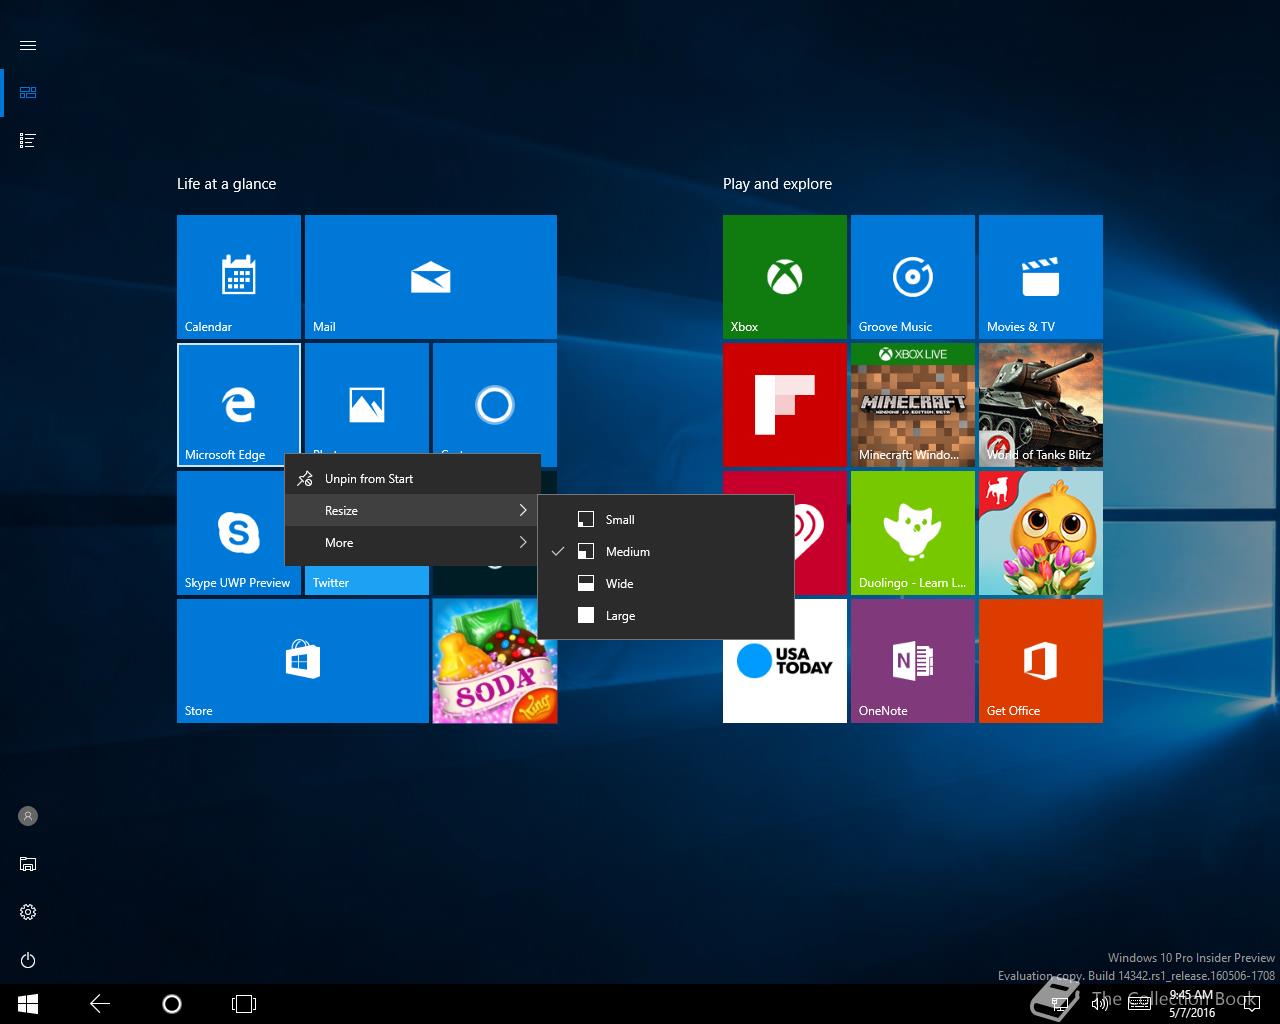
Task: Open the More submenu entry
Action: (413, 543)
